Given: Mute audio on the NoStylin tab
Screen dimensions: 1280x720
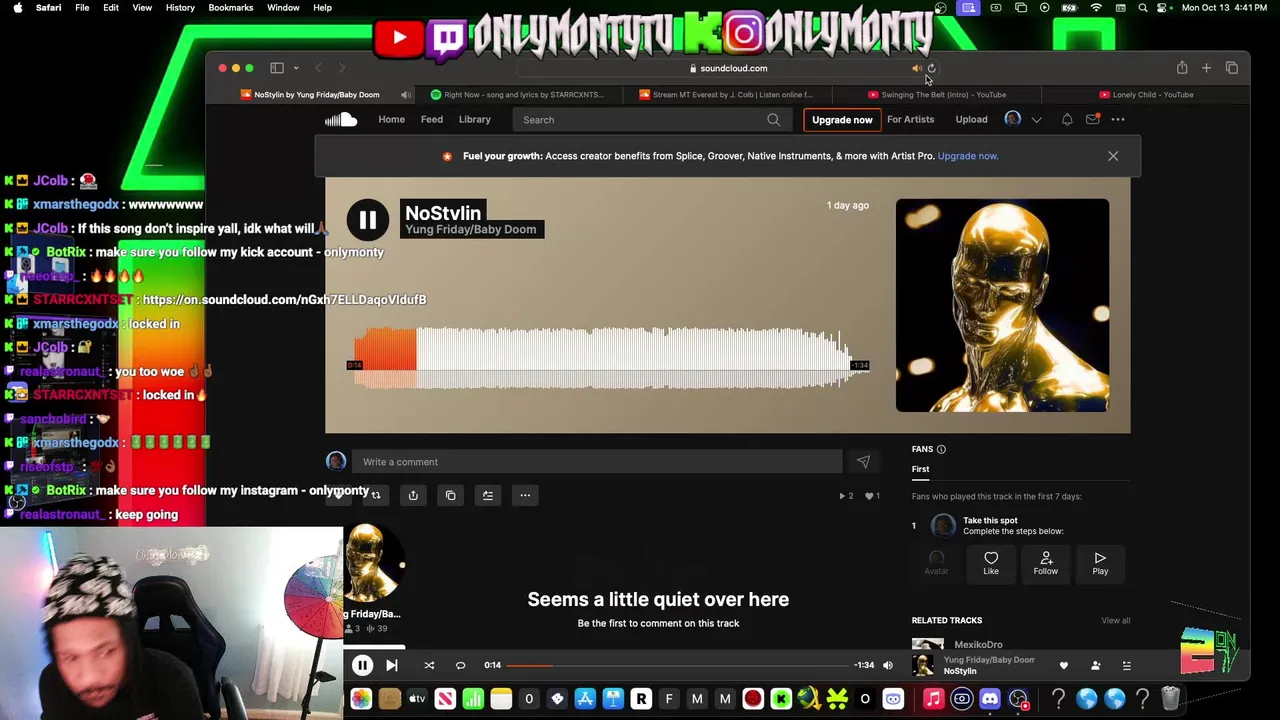Looking at the screenshot, I should [x=405, y=95].
